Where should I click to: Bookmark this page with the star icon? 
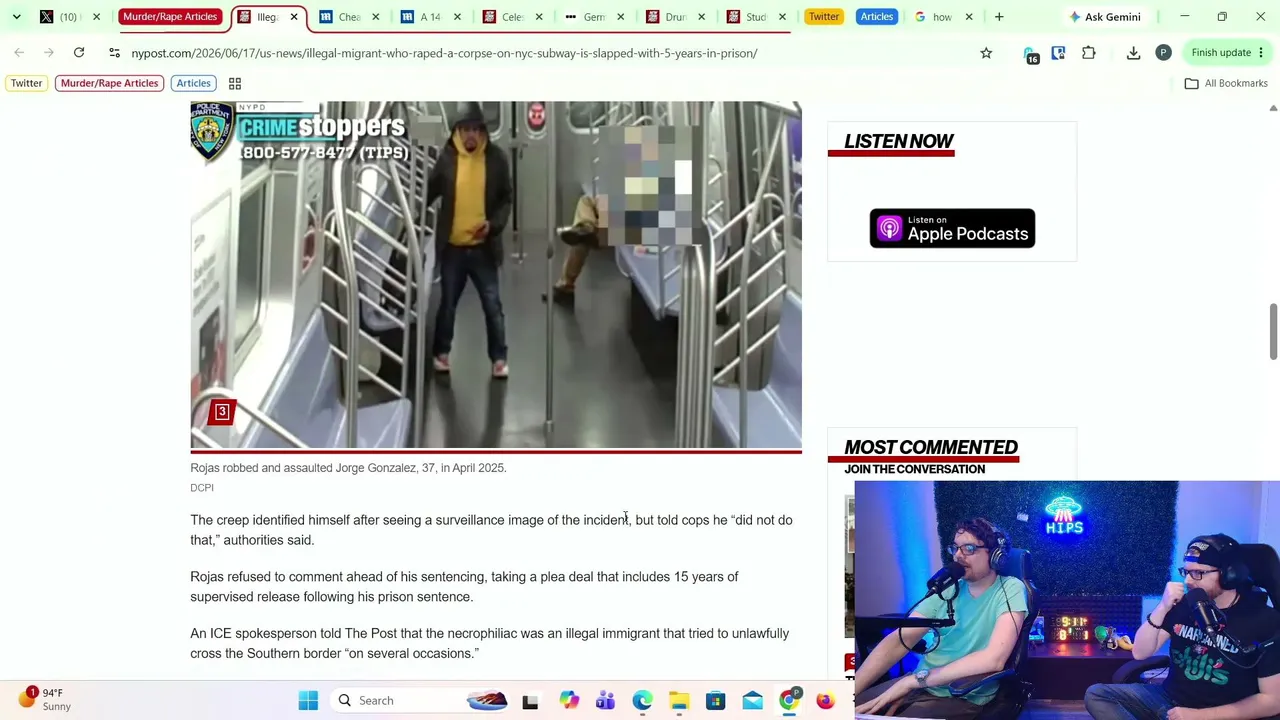(986, 53)
